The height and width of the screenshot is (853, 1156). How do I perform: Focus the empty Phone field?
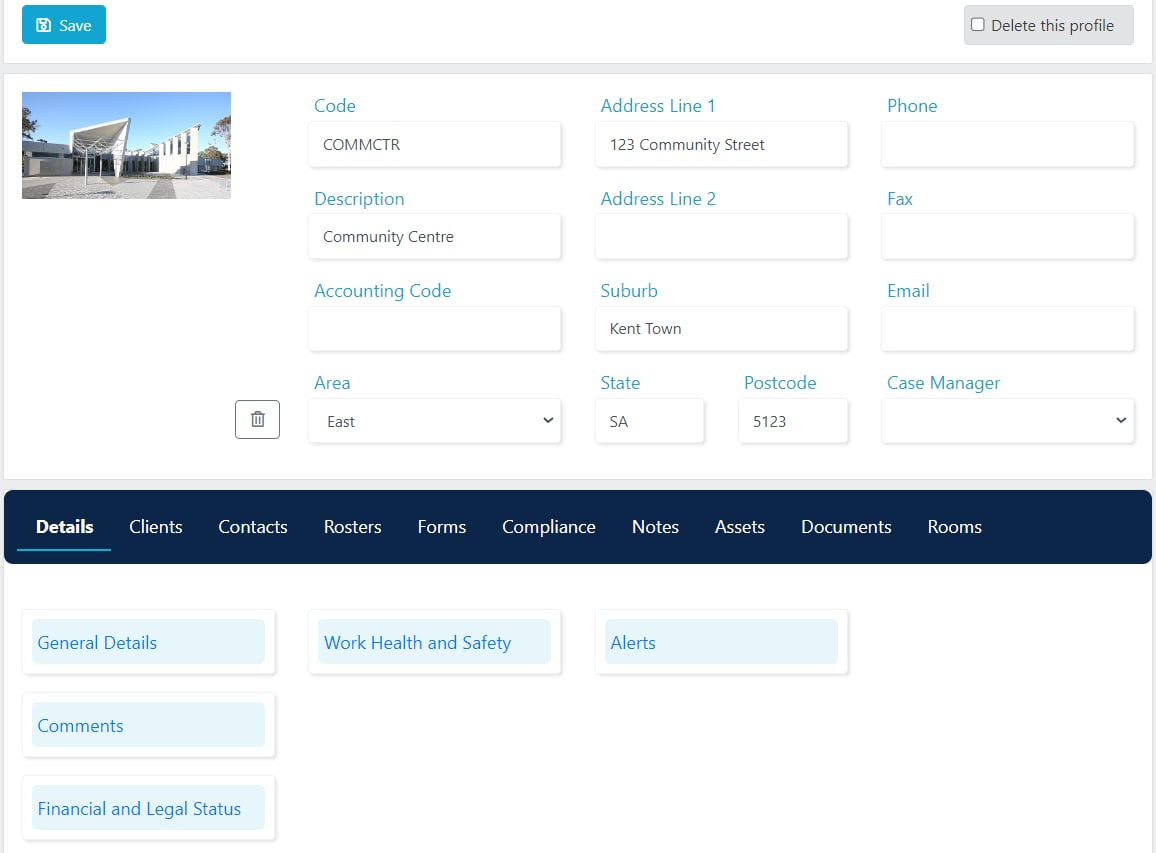click(1007, 145)
